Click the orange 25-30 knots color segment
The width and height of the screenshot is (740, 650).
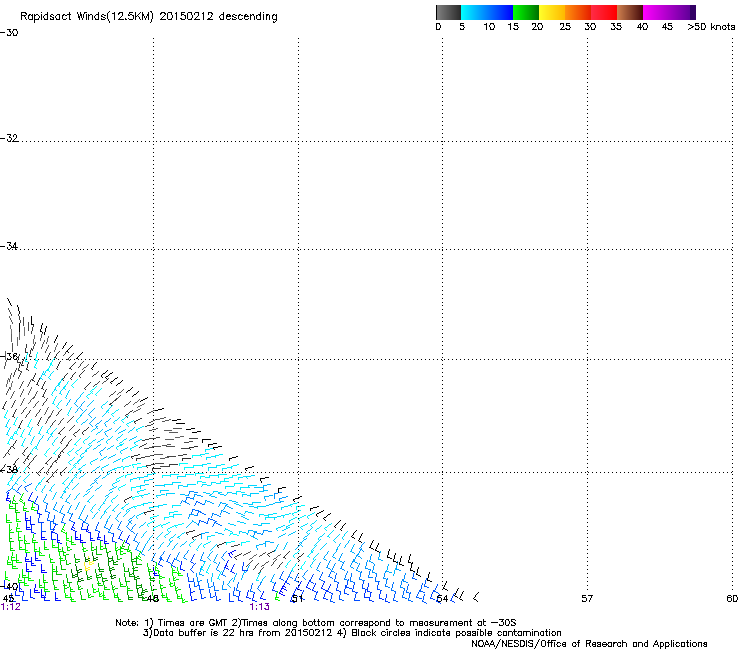point(578,12)
